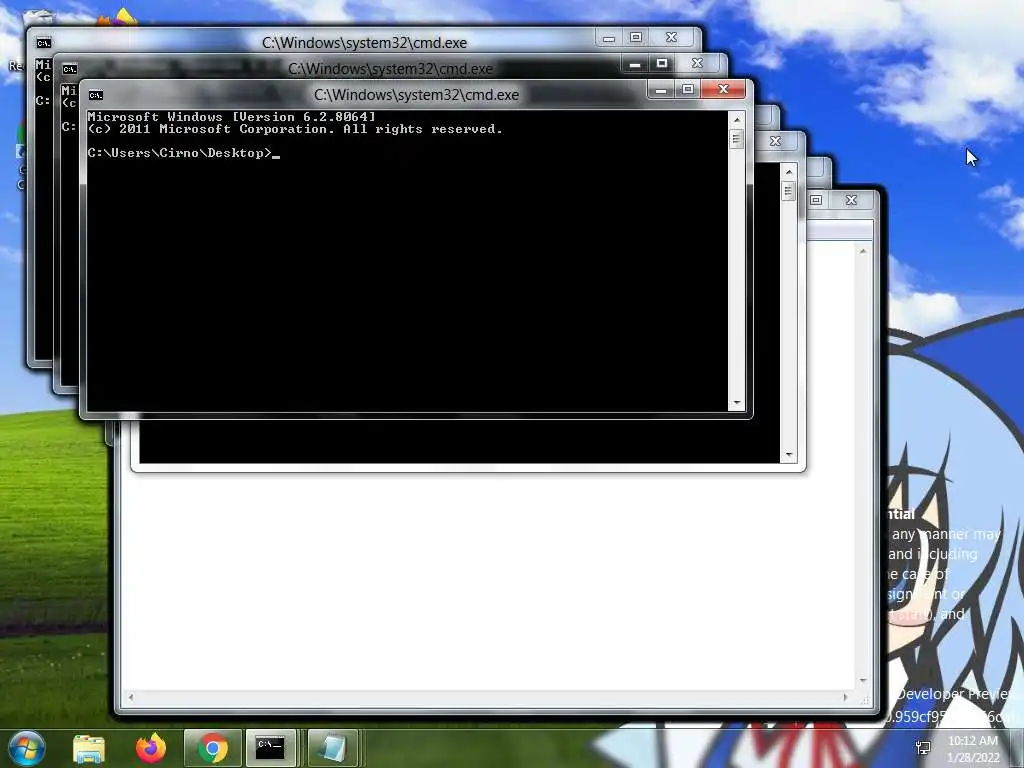Close the rearmost cmd.exe window
The height and width of the screenshot is (768, 1024).
671,37
